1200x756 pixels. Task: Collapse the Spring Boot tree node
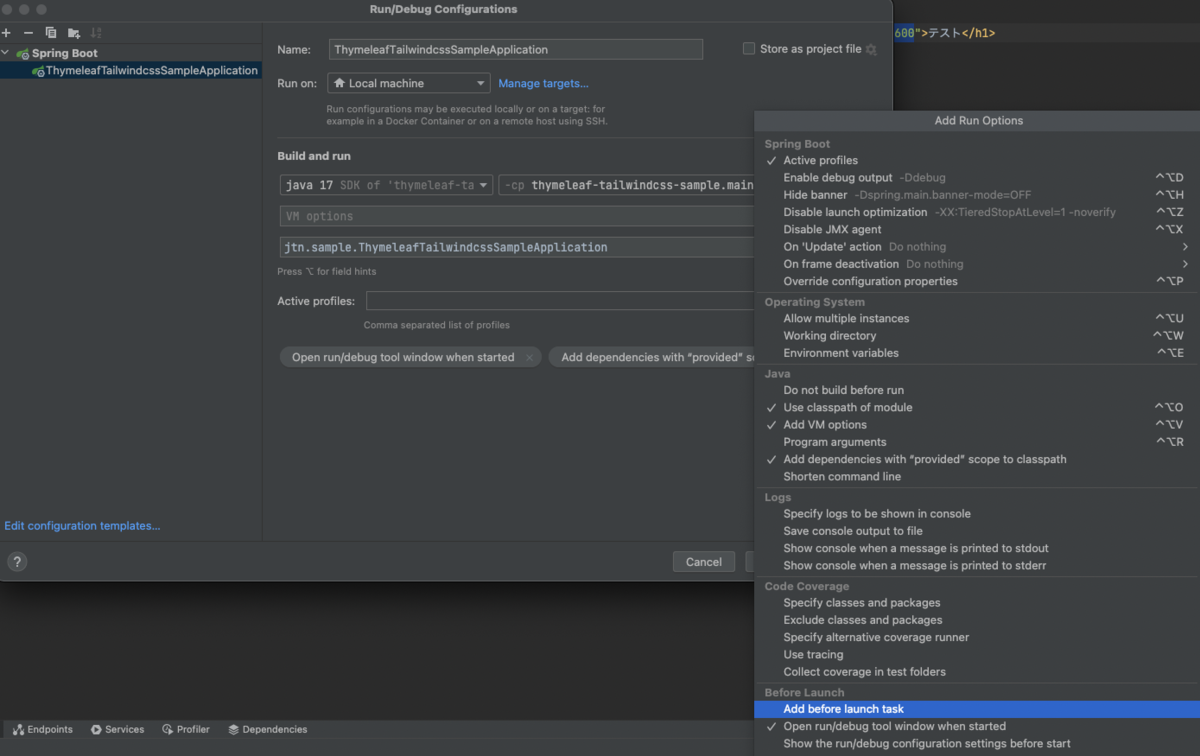pos(6,53)
